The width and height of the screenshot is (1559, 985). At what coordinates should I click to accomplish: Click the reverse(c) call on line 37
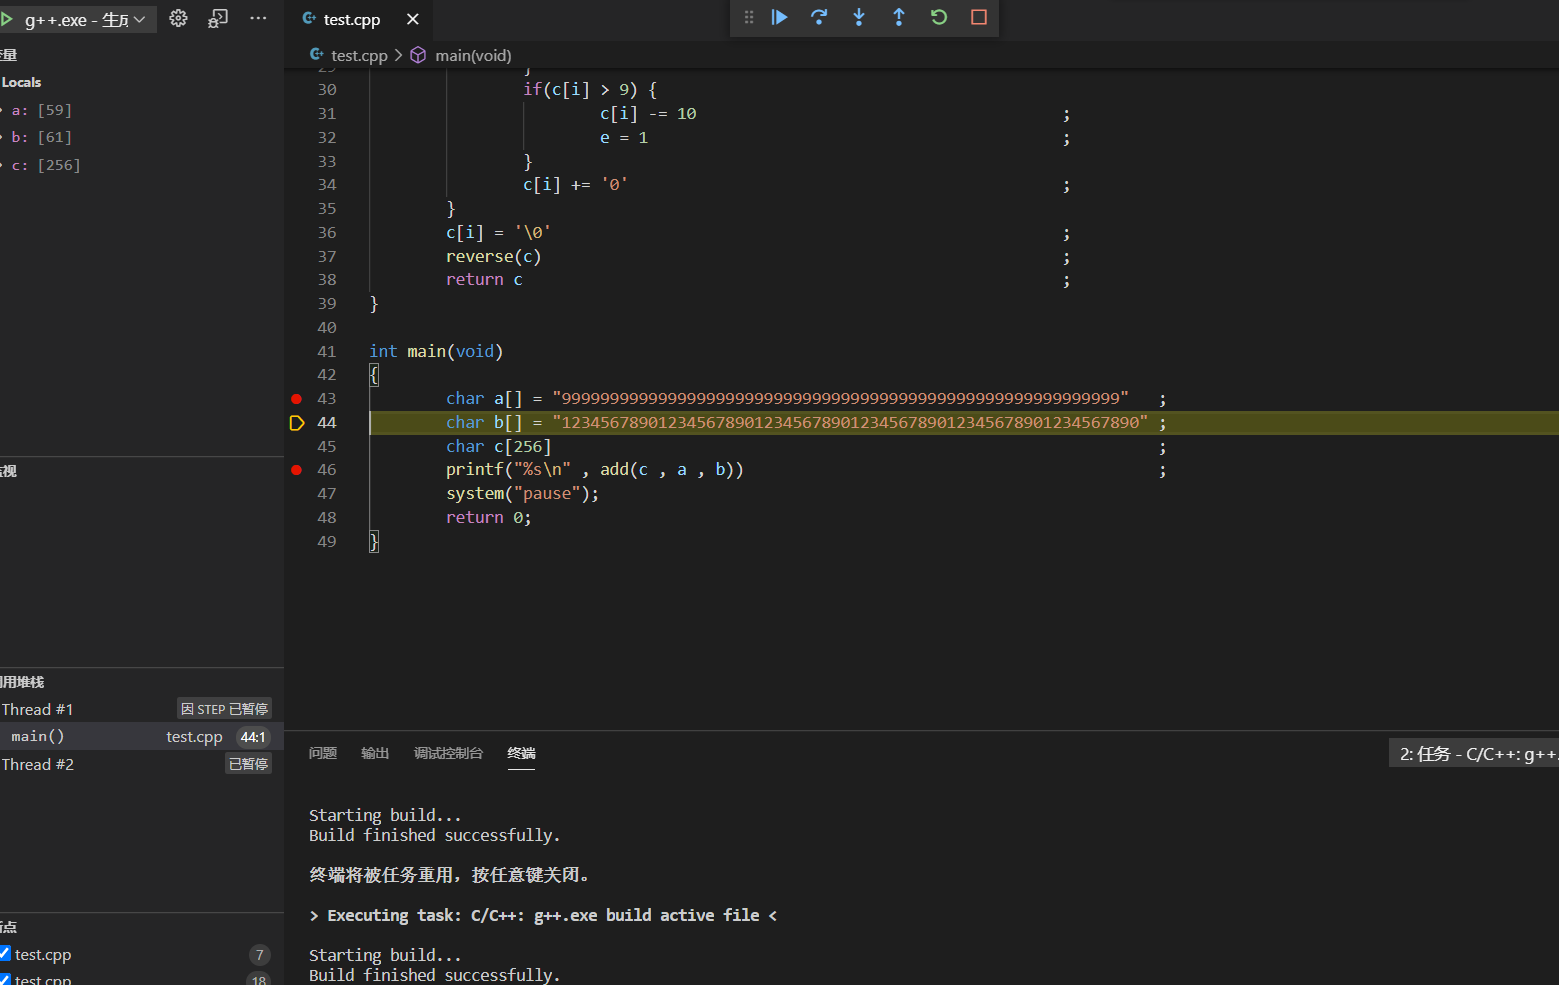493,256
